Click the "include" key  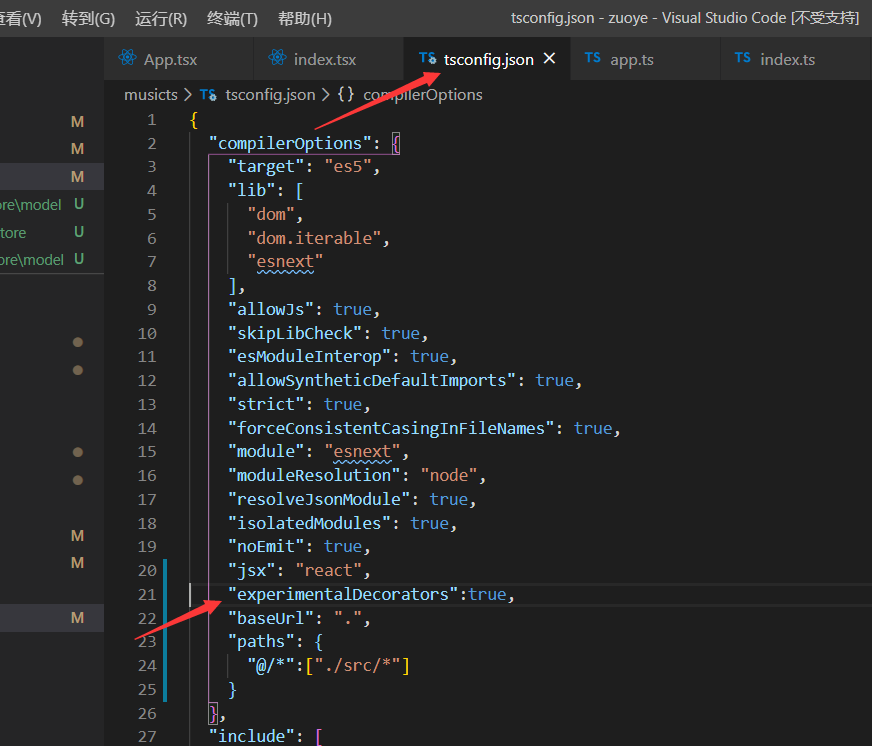click(251, 737)
